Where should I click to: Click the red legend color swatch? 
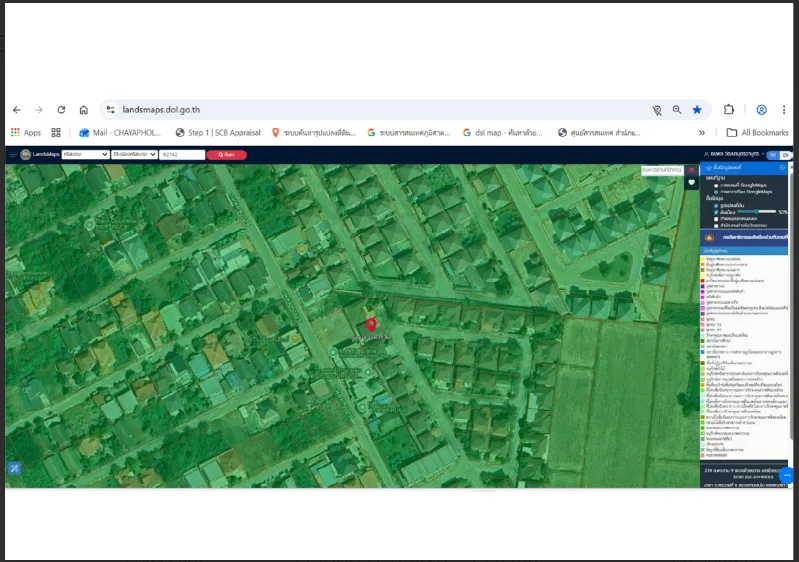703,281
